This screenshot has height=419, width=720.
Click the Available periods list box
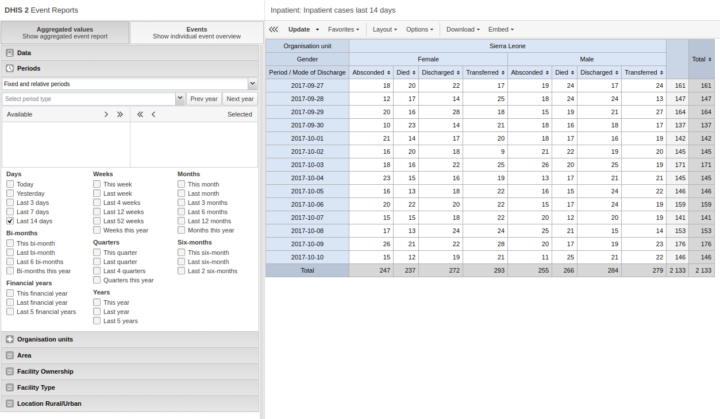66,144
